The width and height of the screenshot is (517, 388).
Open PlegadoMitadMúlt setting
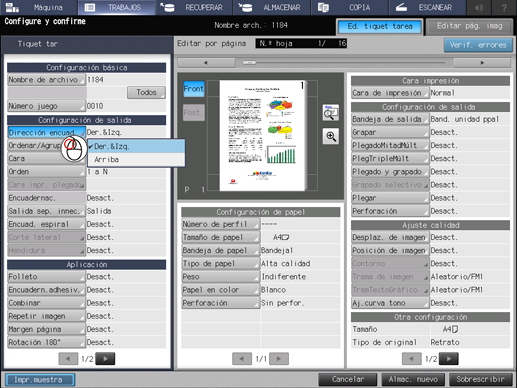coord(390,145)
